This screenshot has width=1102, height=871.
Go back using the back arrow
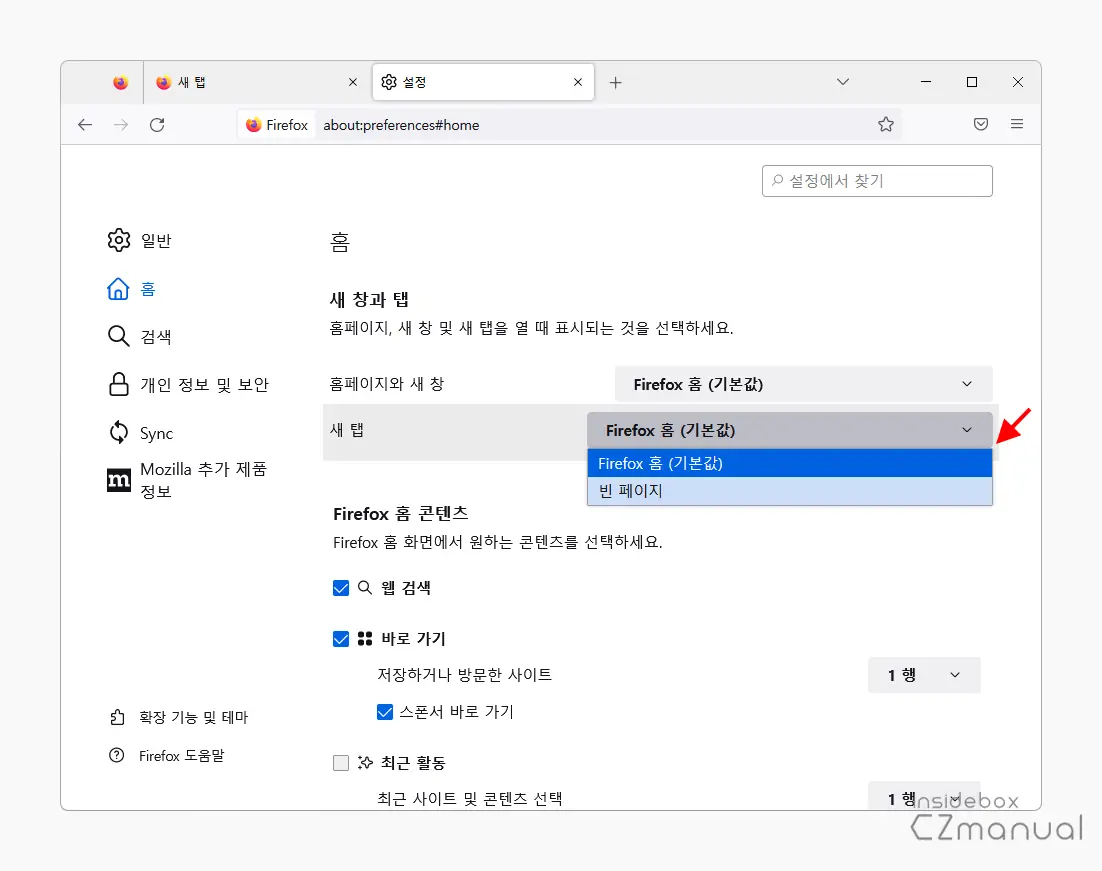tap(85, 124)
